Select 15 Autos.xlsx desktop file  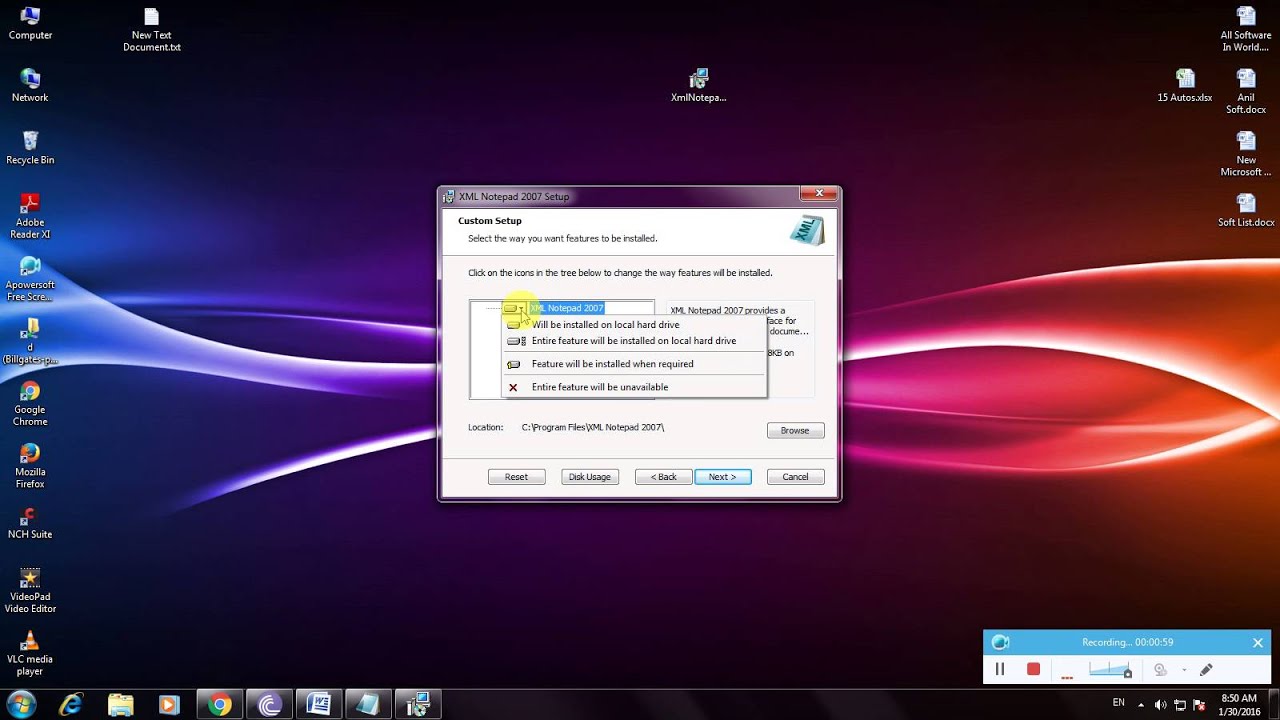tap(1185, 85)
